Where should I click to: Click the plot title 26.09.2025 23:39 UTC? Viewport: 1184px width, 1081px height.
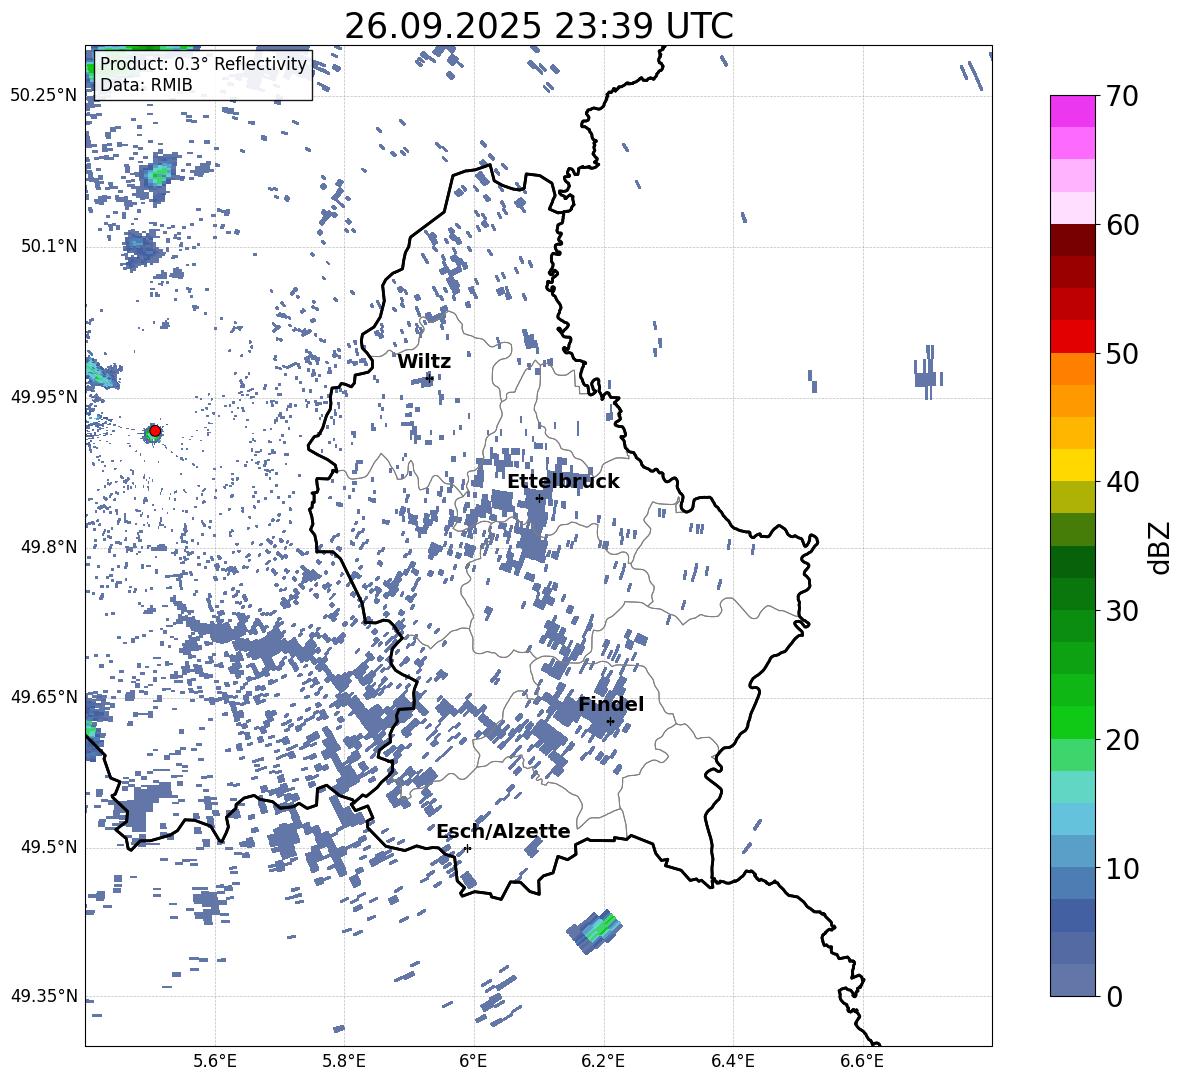pyautogui.click(x=539, y=26)
